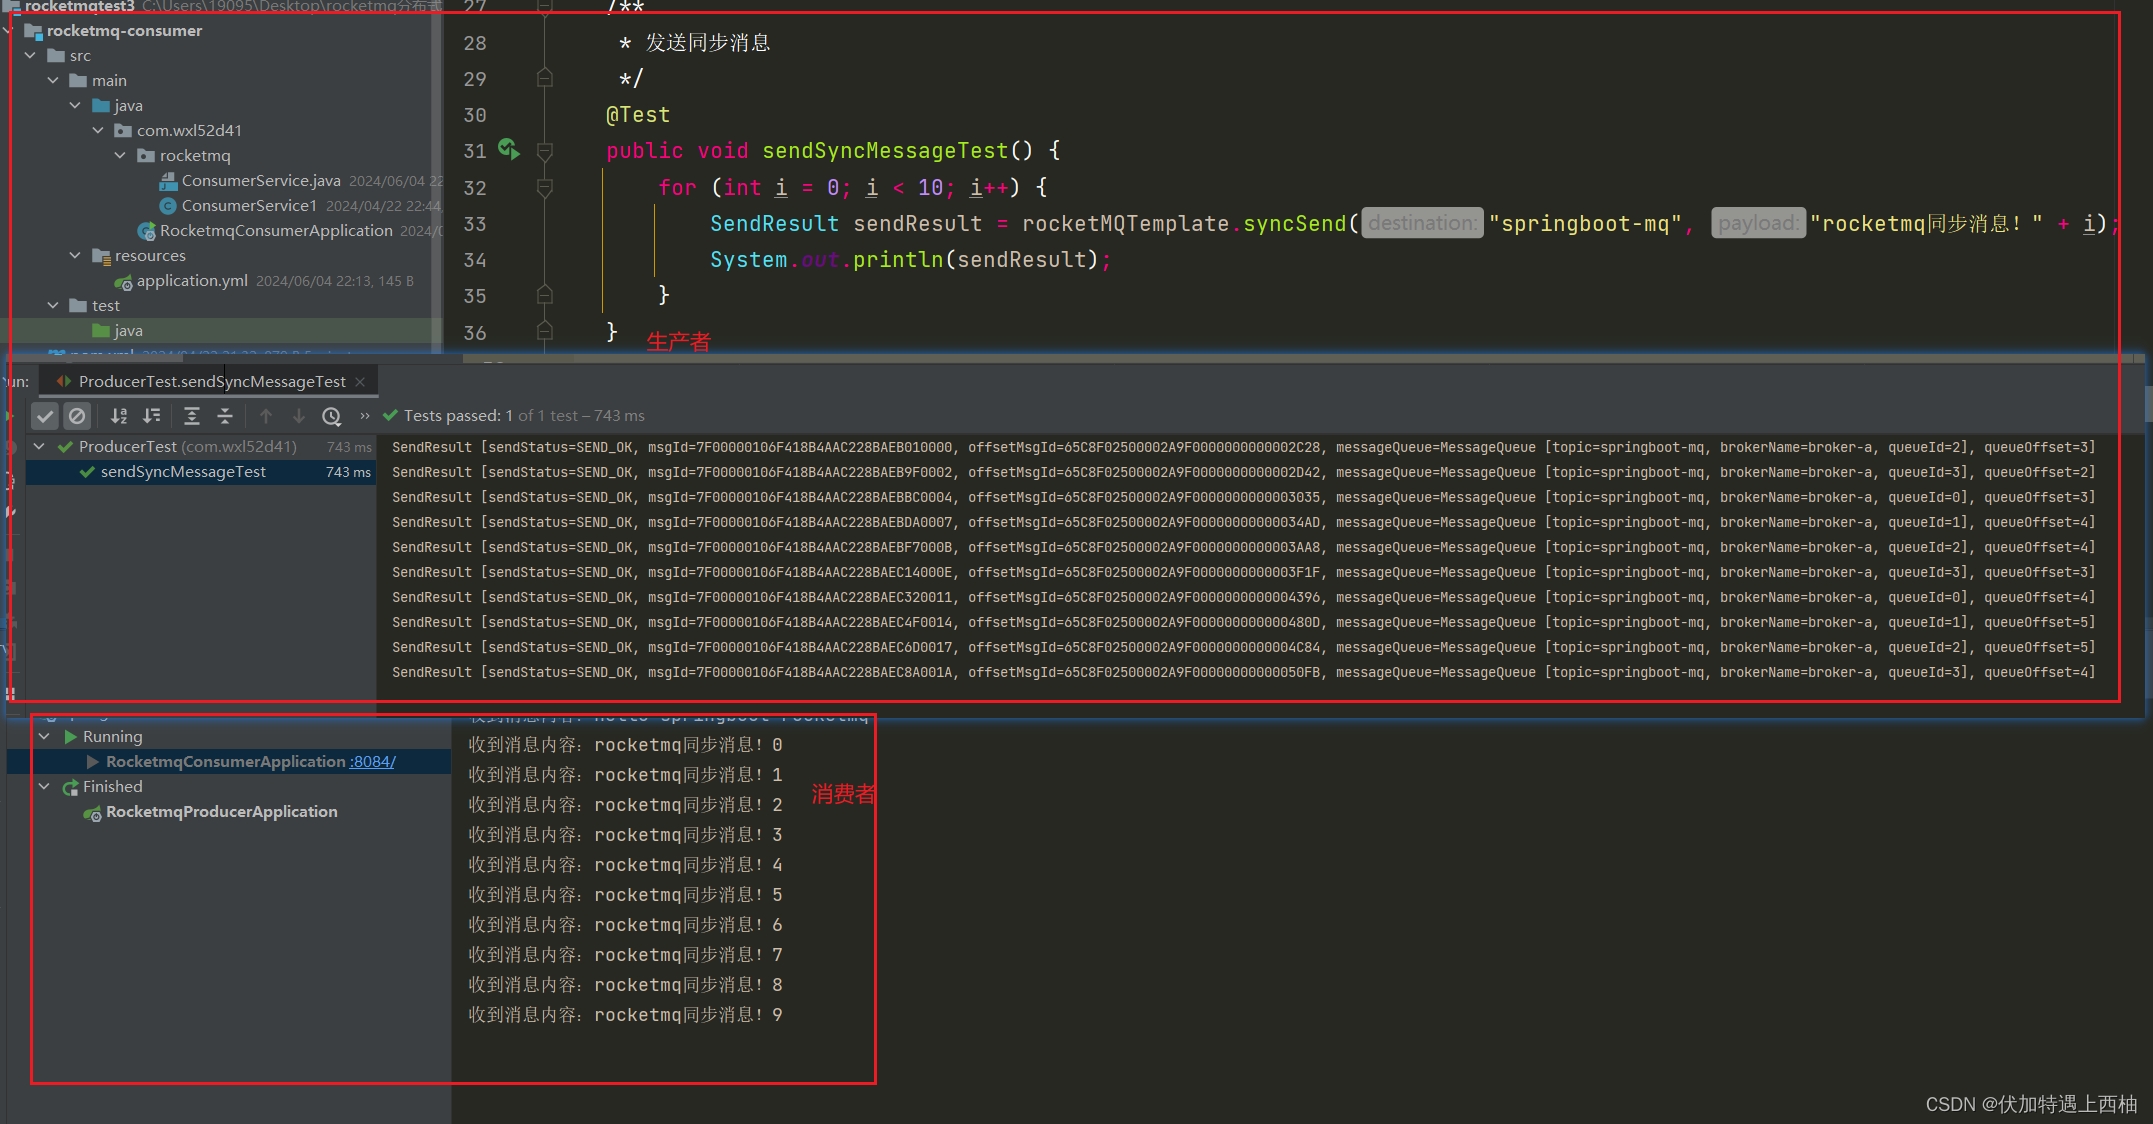
Task: Toggle the fold end marker at line 35
Action: pos(545,295)
